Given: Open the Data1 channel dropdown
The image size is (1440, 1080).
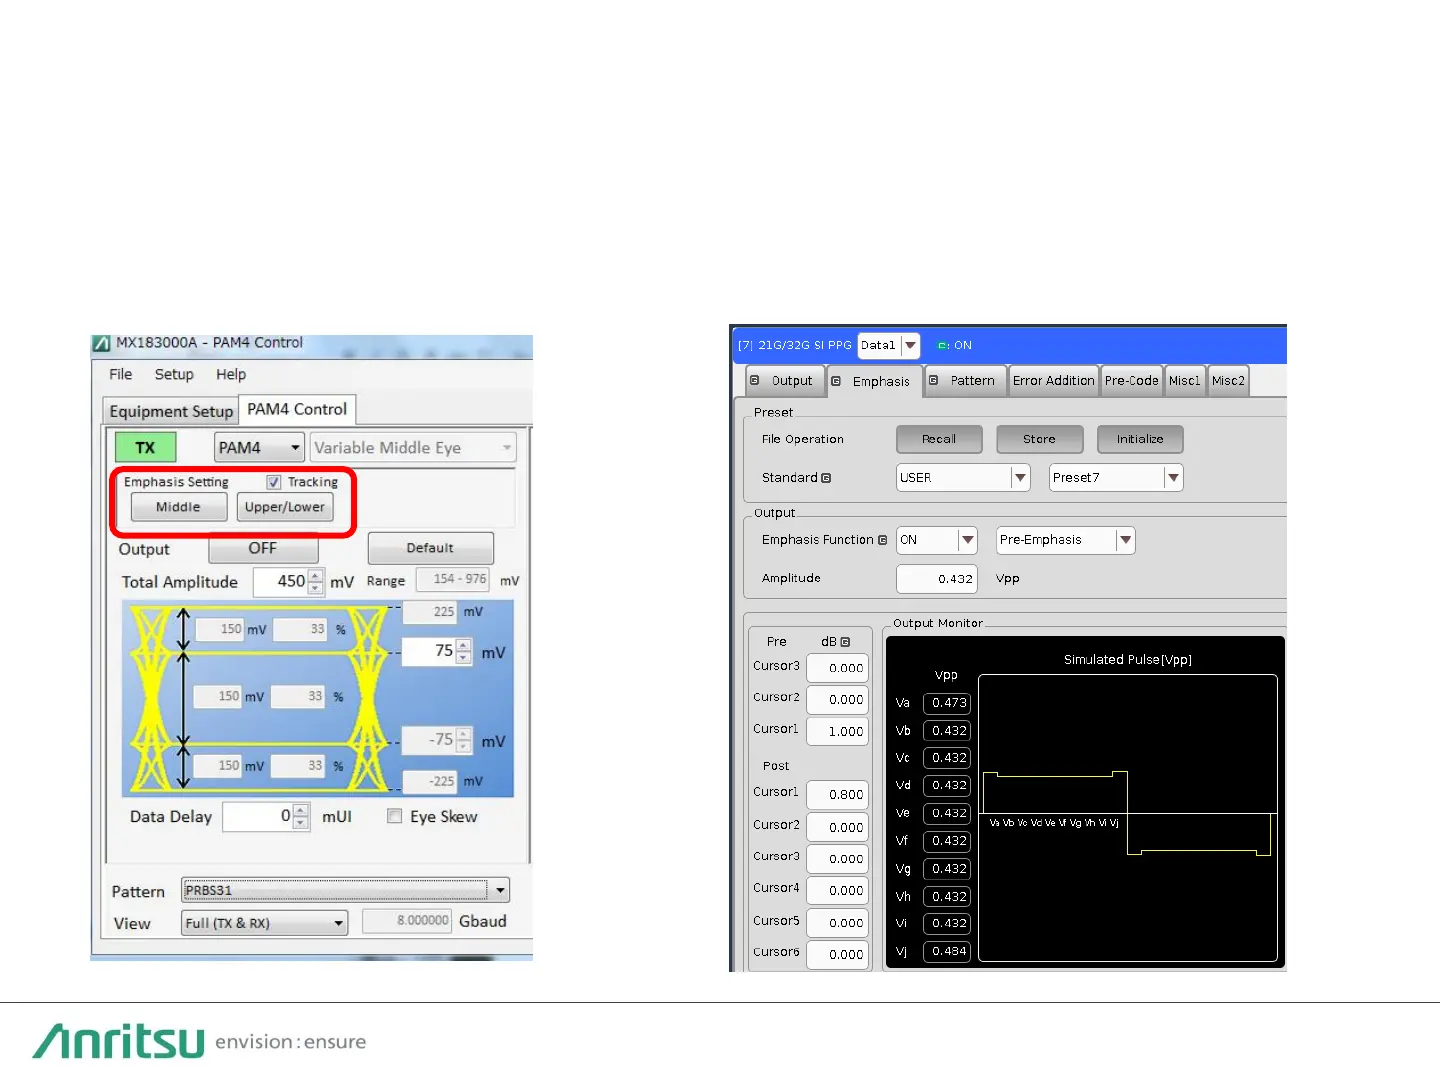Looking at the screenshot, I should pyautogui.click(x=888, y=345).
